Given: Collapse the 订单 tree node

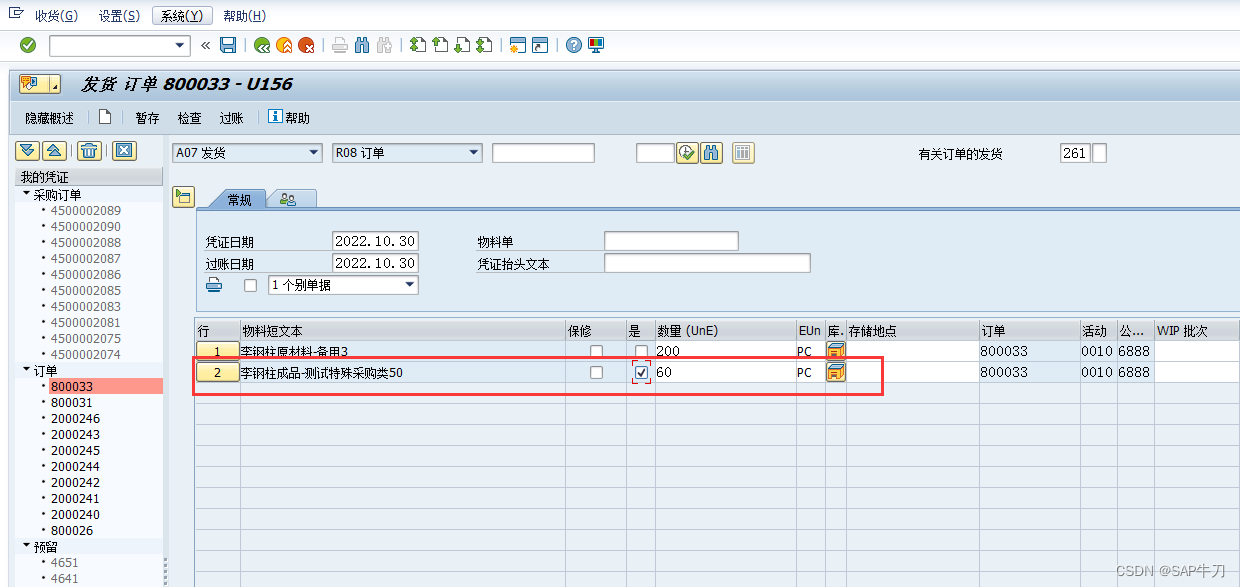Looking at the screenshot, I should click(27, 369).
